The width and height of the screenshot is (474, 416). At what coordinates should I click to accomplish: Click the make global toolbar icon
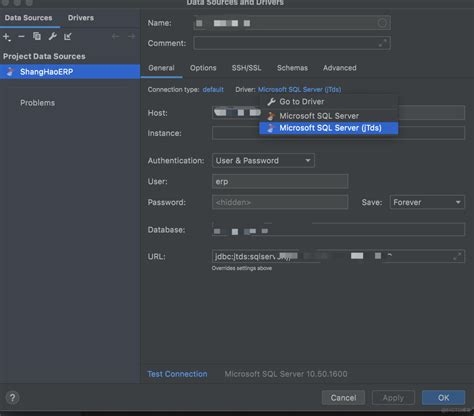pos(68,36)
